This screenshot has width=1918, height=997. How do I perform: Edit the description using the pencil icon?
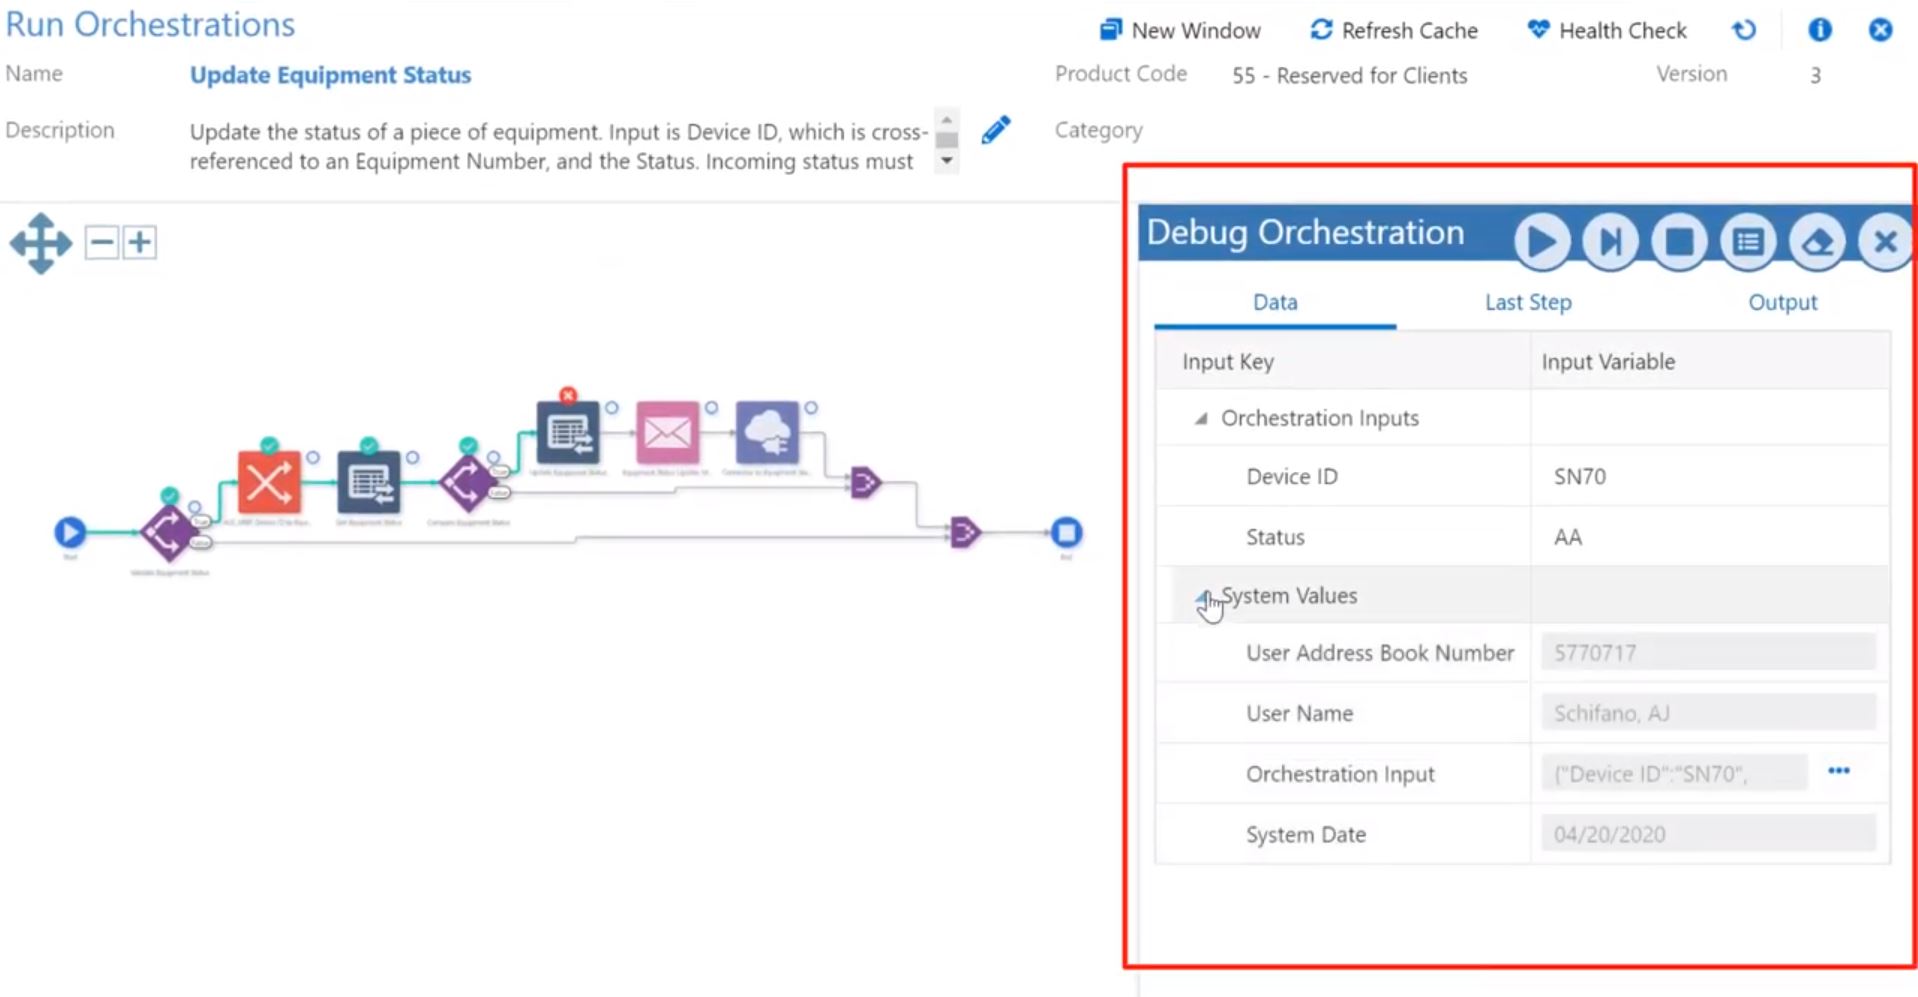pos(995,129)
